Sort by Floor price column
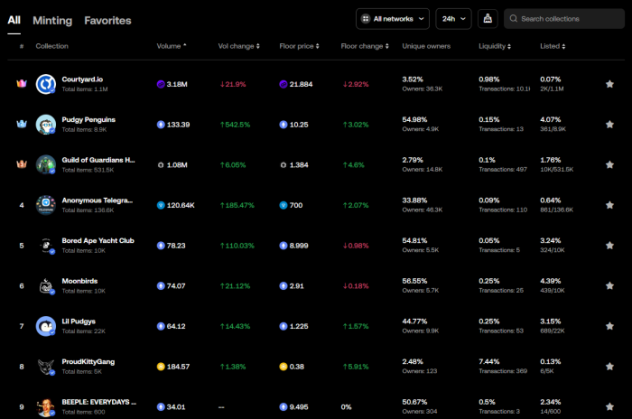This screenshot has height=419, width=632. [299, 46]
